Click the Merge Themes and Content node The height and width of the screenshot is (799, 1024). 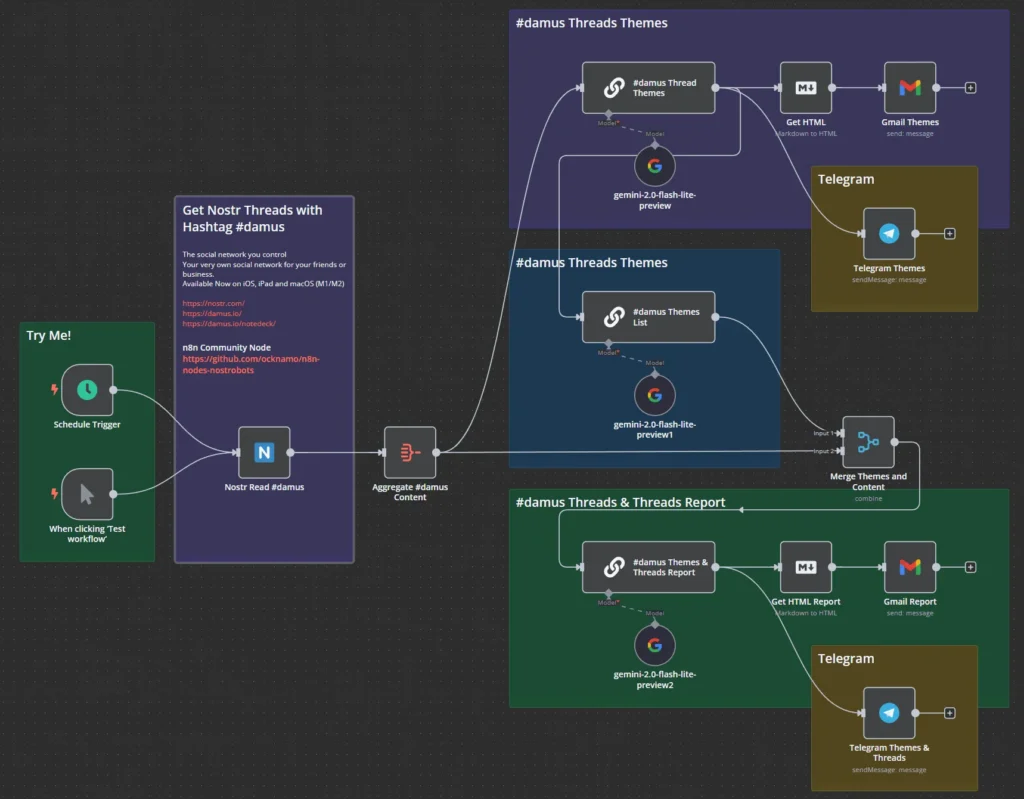click(868, 442)
